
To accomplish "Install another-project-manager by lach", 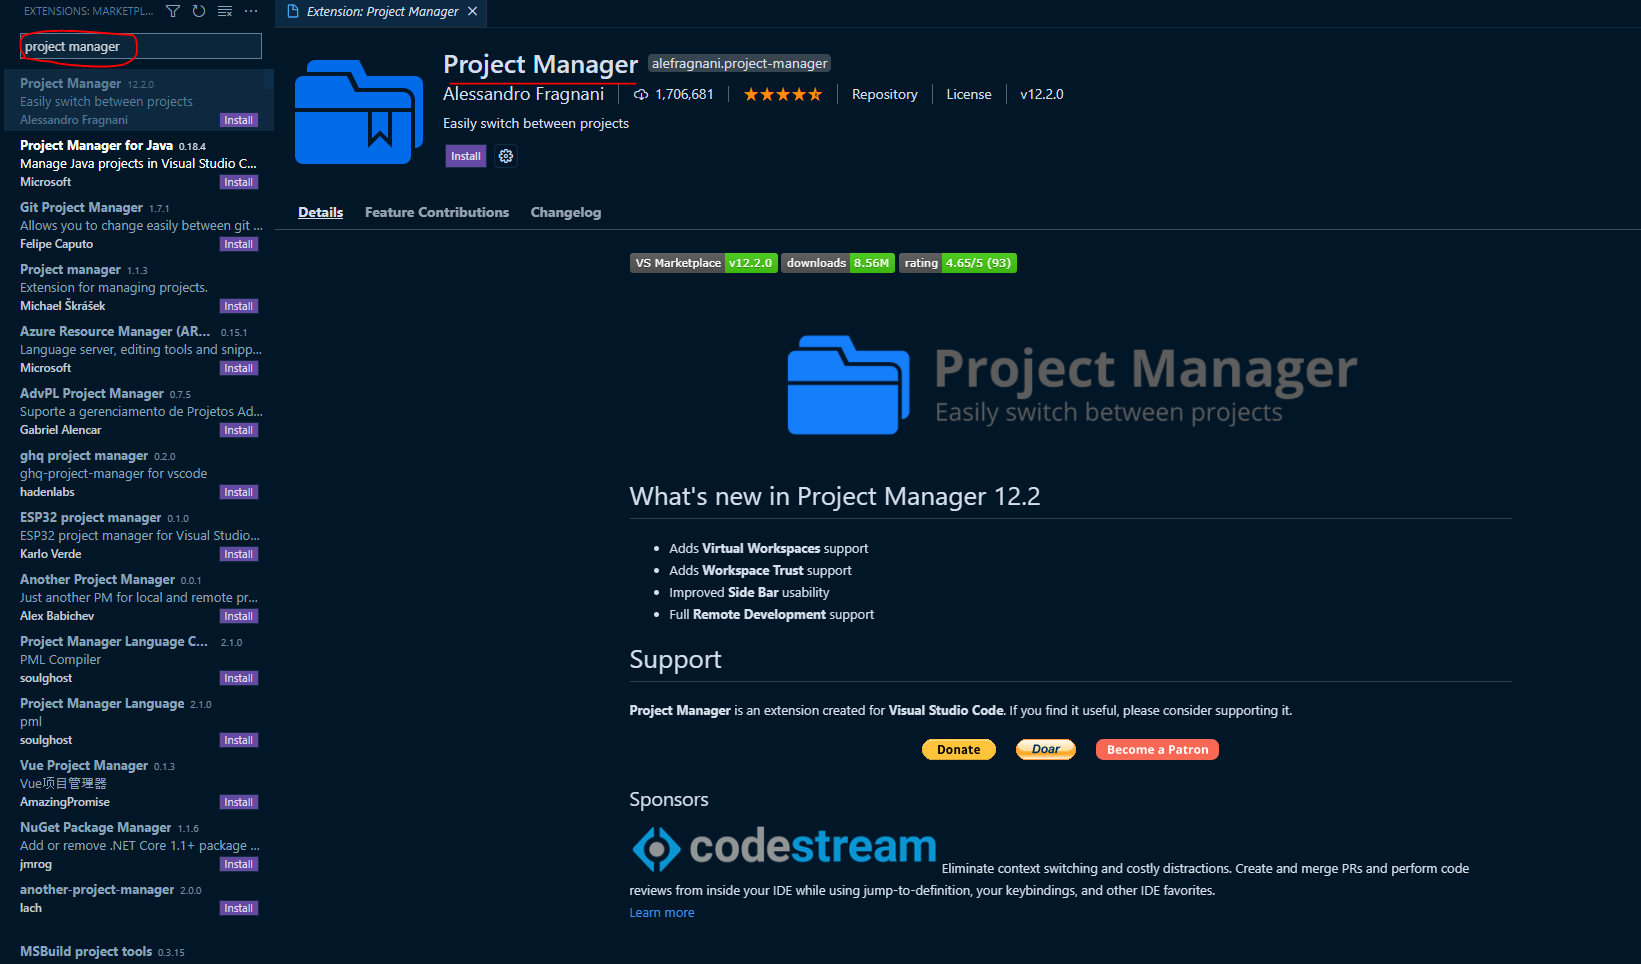I will point(239,908).
